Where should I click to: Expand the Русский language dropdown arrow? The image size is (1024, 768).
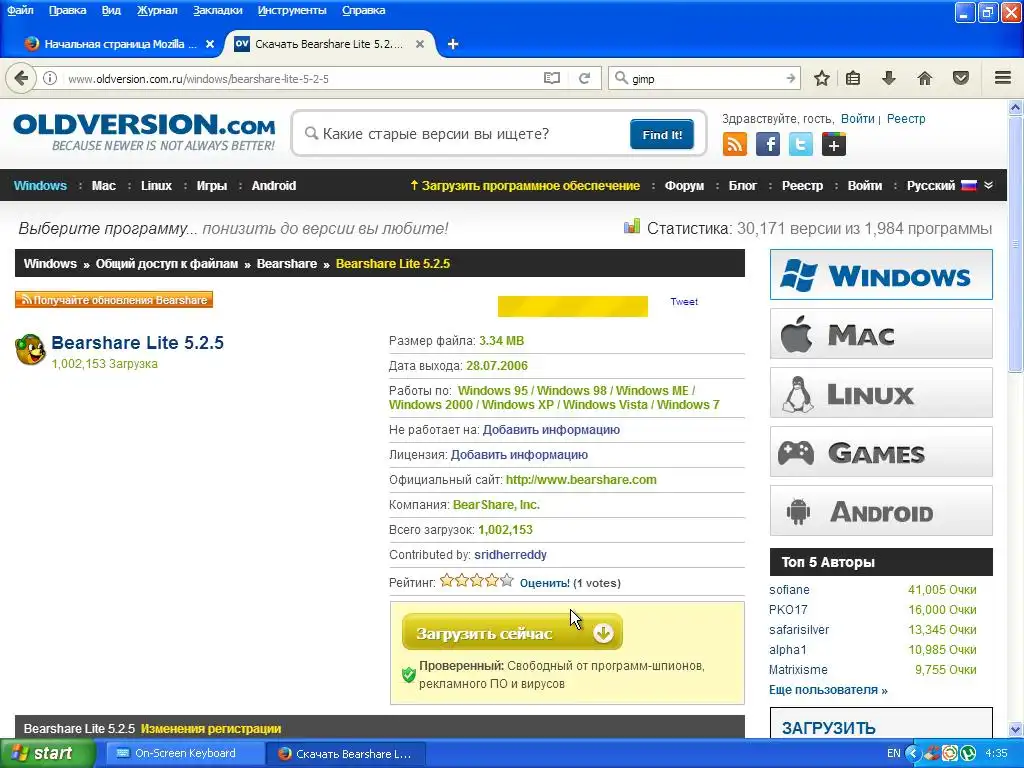(x=989, y=185)
